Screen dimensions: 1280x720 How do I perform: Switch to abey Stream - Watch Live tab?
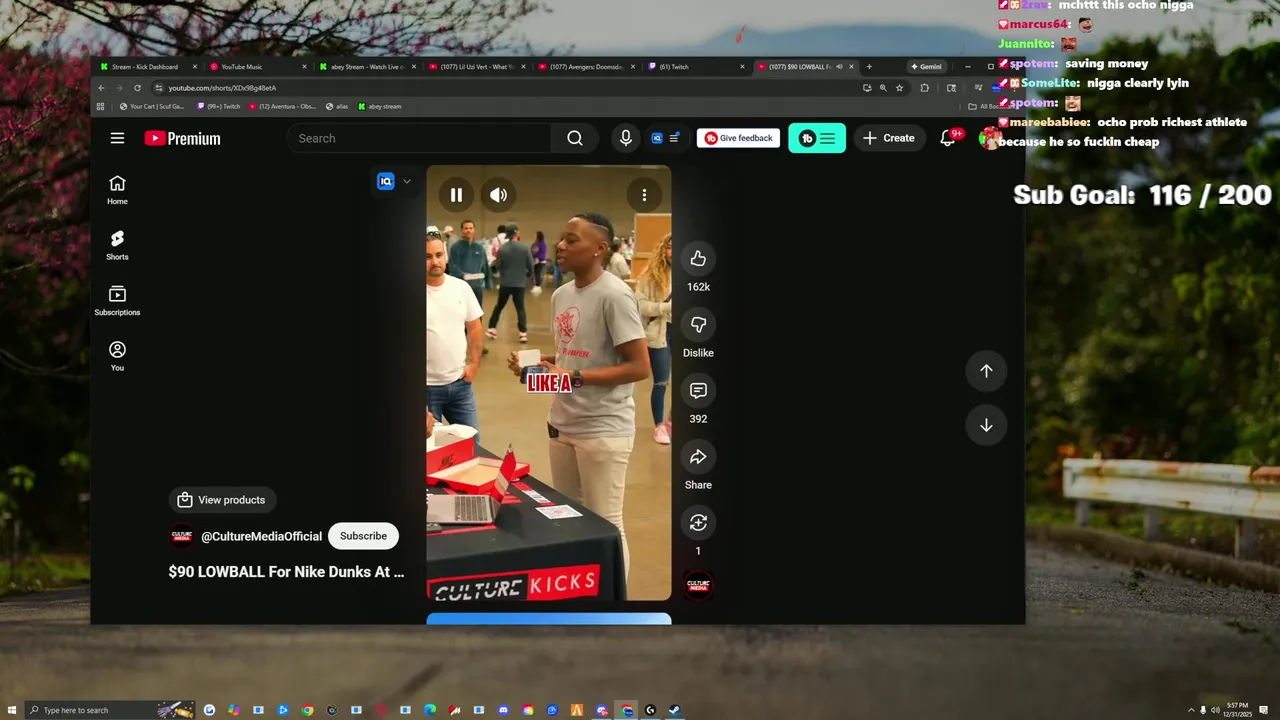tap(366, 67)
